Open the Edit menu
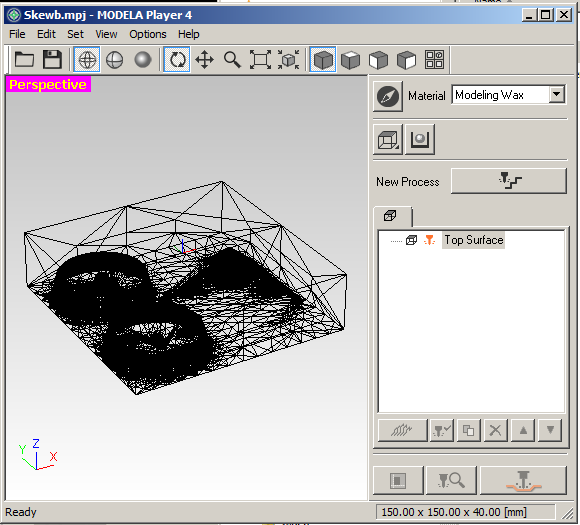 coord(46,34)
